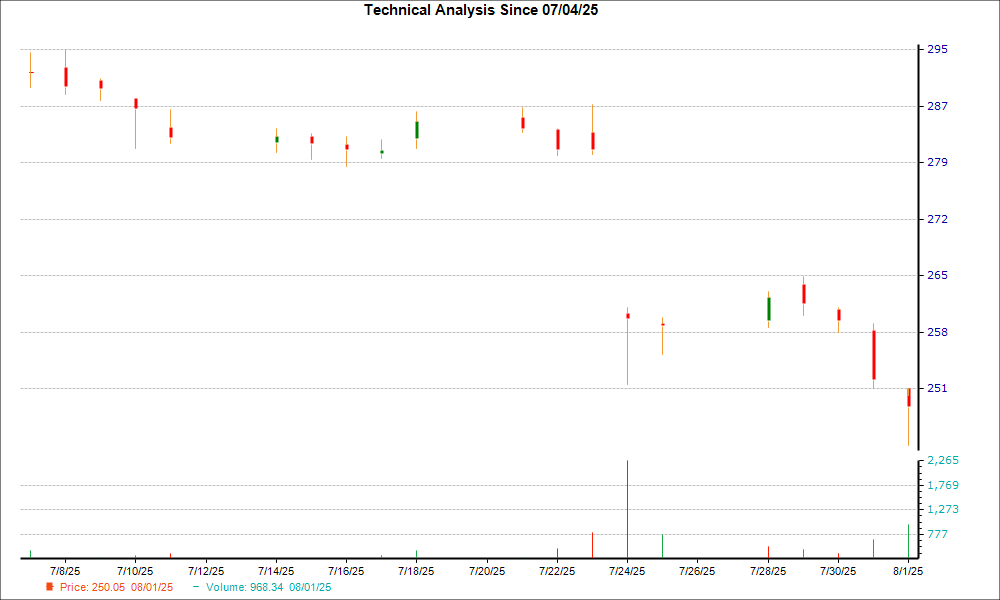This screenshot has height=600, width=1000.
Task: Click the 777 volume axis label
Action: point(938,534)
